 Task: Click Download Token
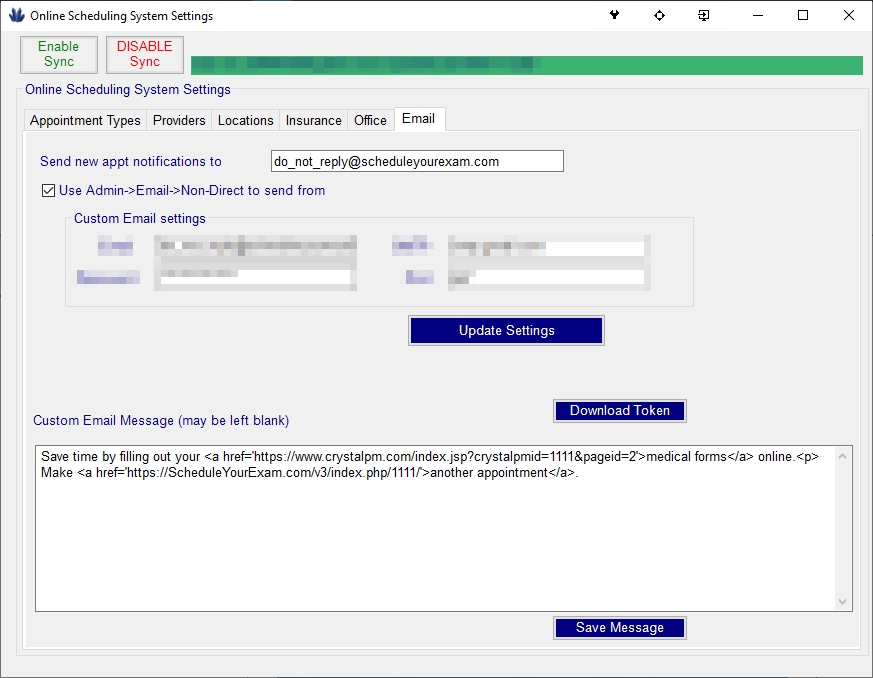point(619,410)
